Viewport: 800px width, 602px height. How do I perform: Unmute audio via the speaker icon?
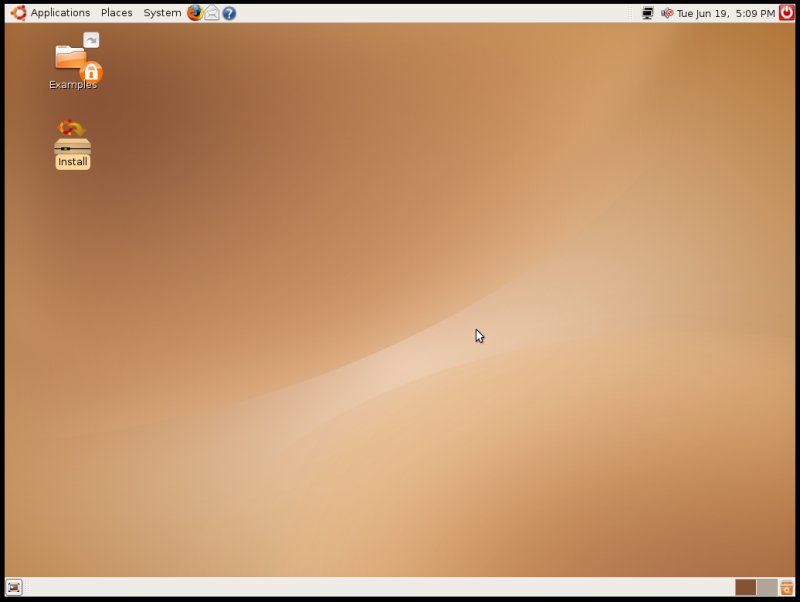[x=666, y=13]
